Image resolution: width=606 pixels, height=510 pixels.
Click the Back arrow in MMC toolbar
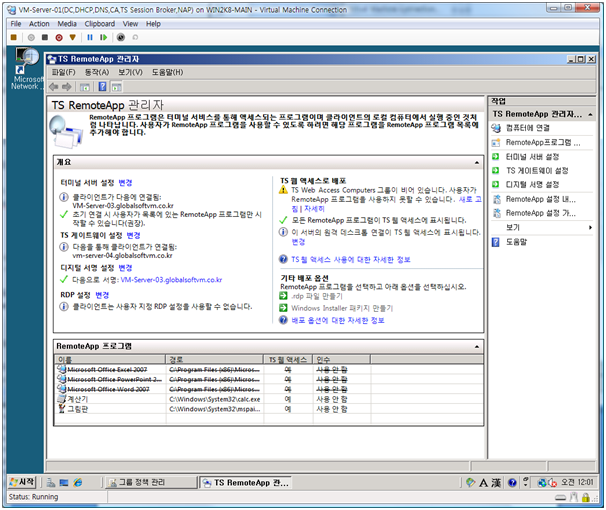pyautogui.click(x=54, y=87)
